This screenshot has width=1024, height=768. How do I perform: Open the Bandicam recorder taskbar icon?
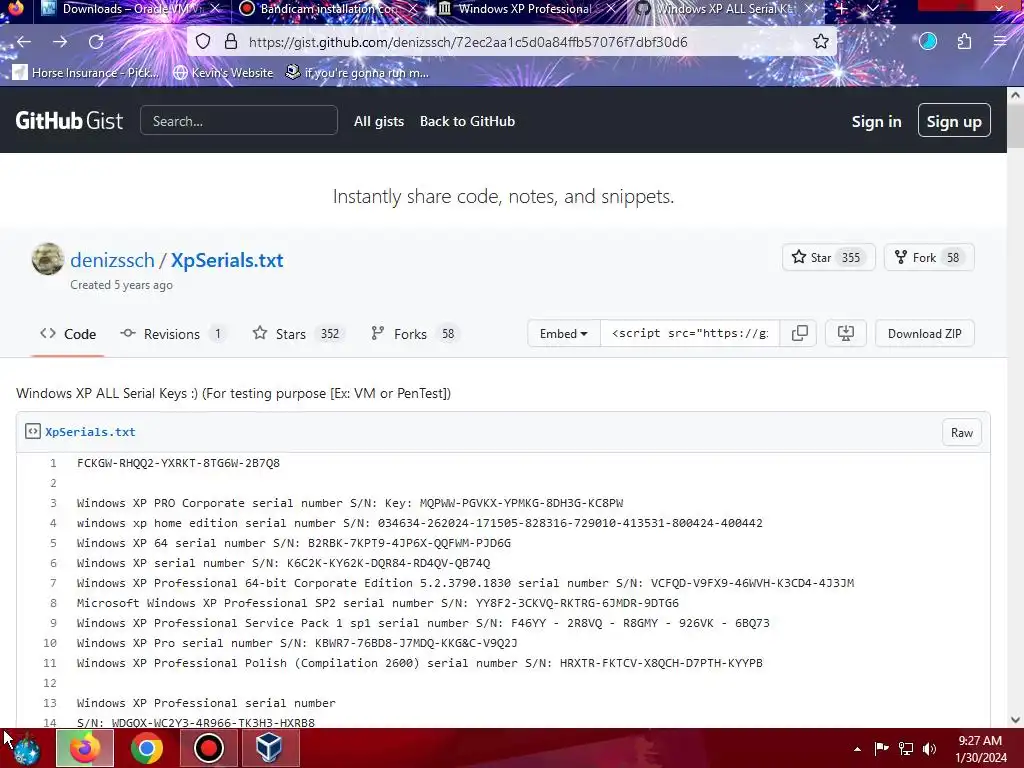[208, 748]
